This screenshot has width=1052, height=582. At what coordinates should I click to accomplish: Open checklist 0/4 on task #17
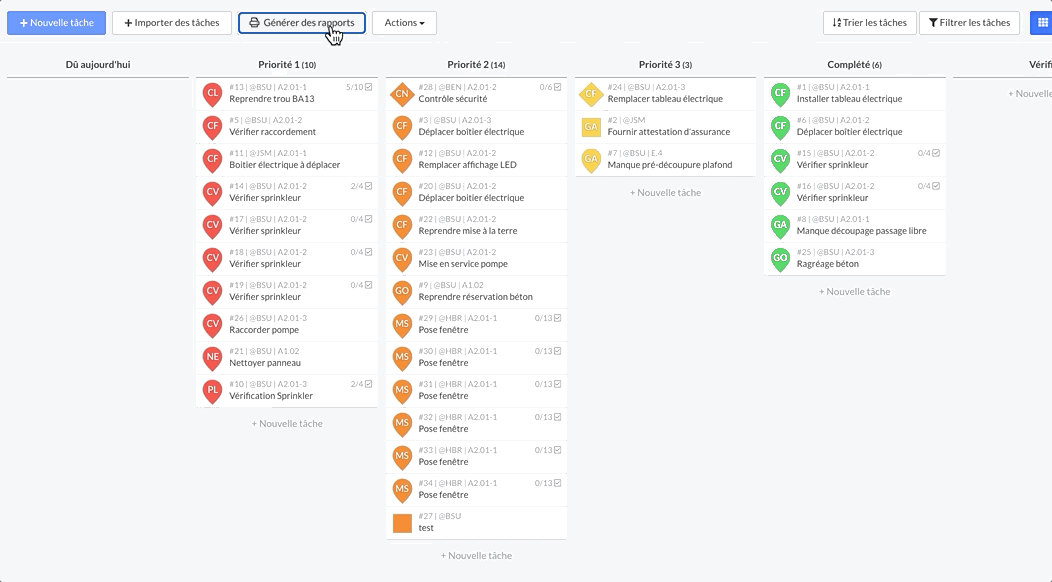tap(361, 219)
